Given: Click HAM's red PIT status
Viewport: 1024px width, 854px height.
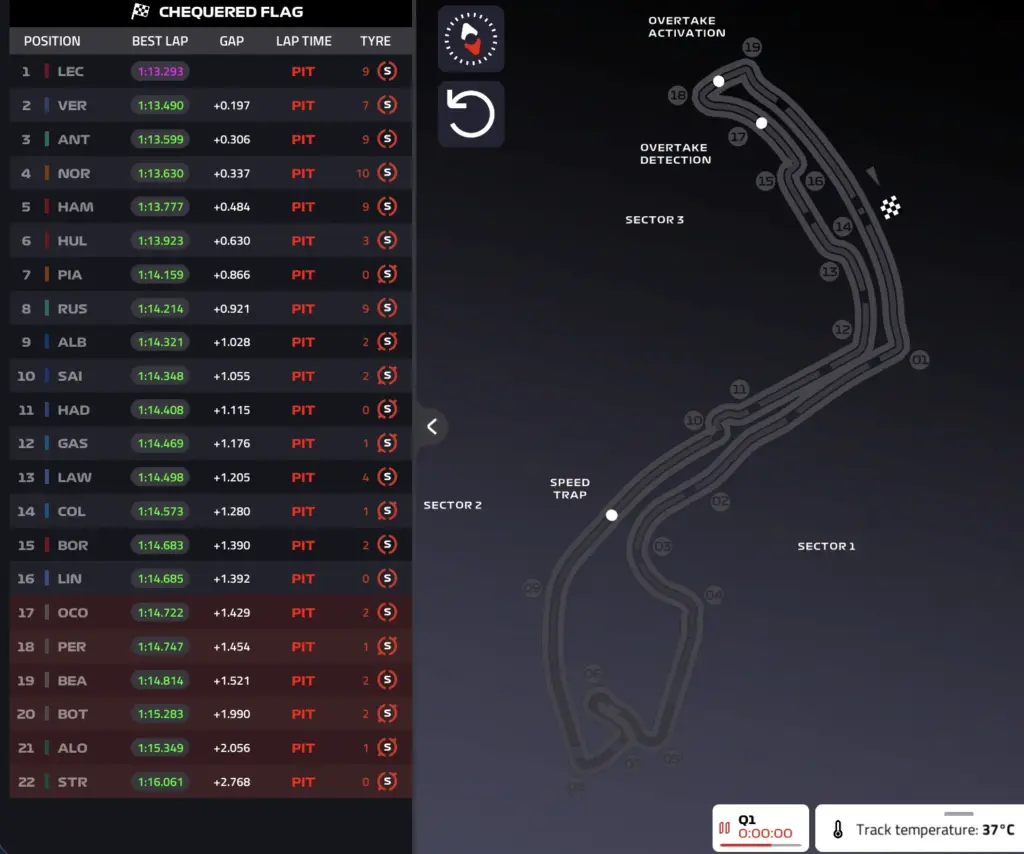Looking at the screenshot, I should click(x=303, y=207).
